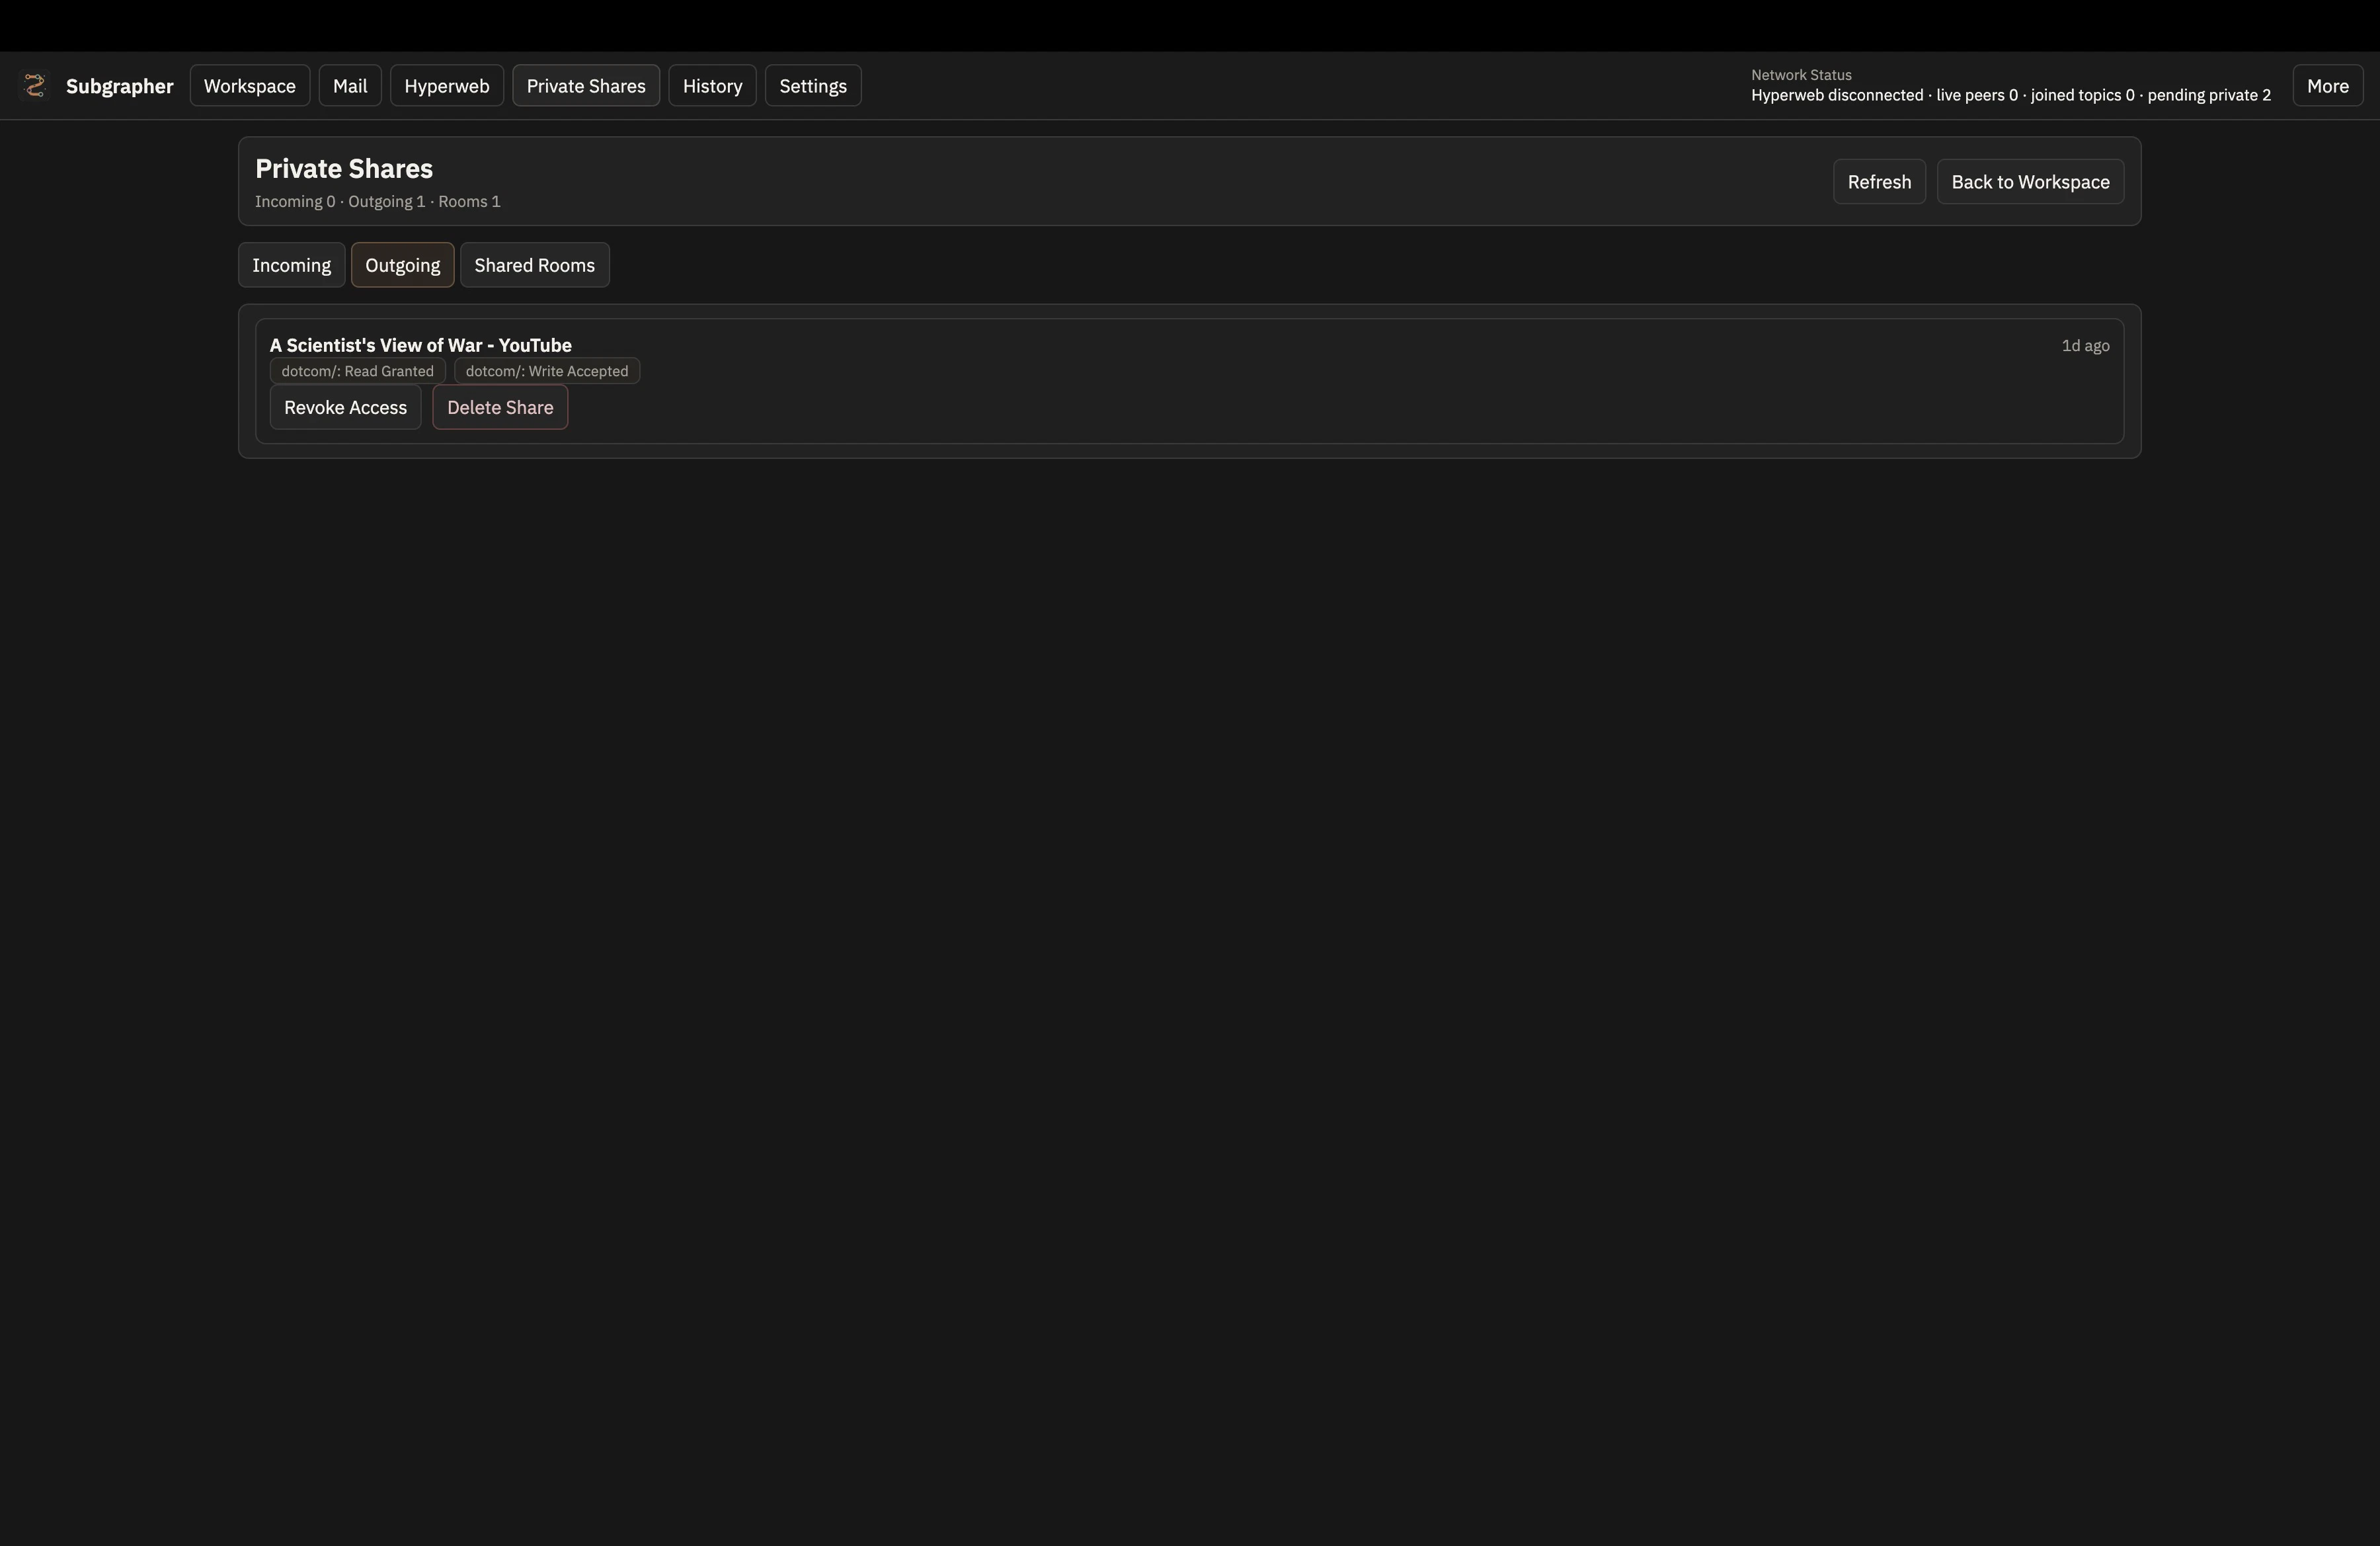Click the 1d ago timestamp
The height and width of the screenshot is (1546, 2380).
point(2085,345)
